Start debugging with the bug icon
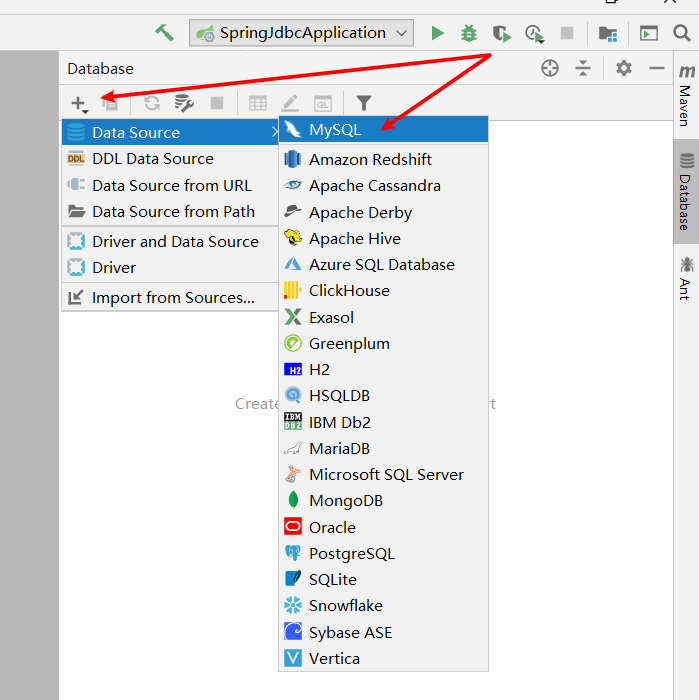The image size is (699, 700). (469, 33)
